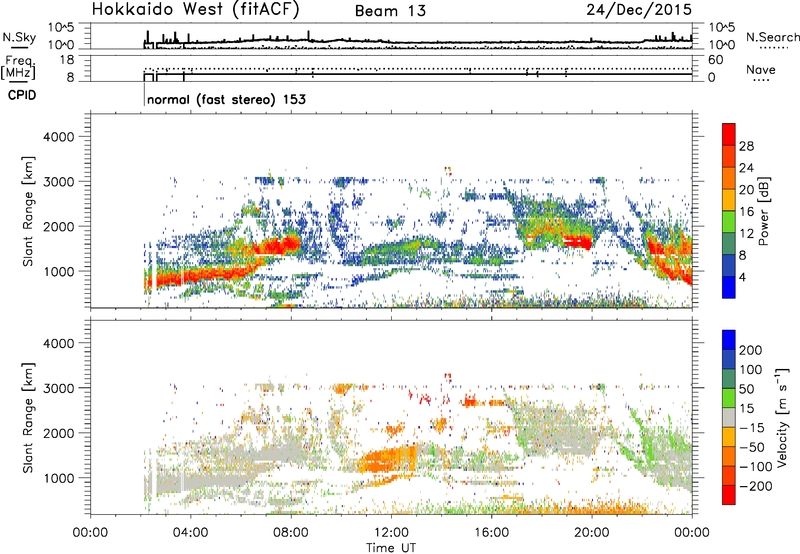Click the blue bottom of power color bar
The image size is (800, 554).
click(x=729, y=287)
